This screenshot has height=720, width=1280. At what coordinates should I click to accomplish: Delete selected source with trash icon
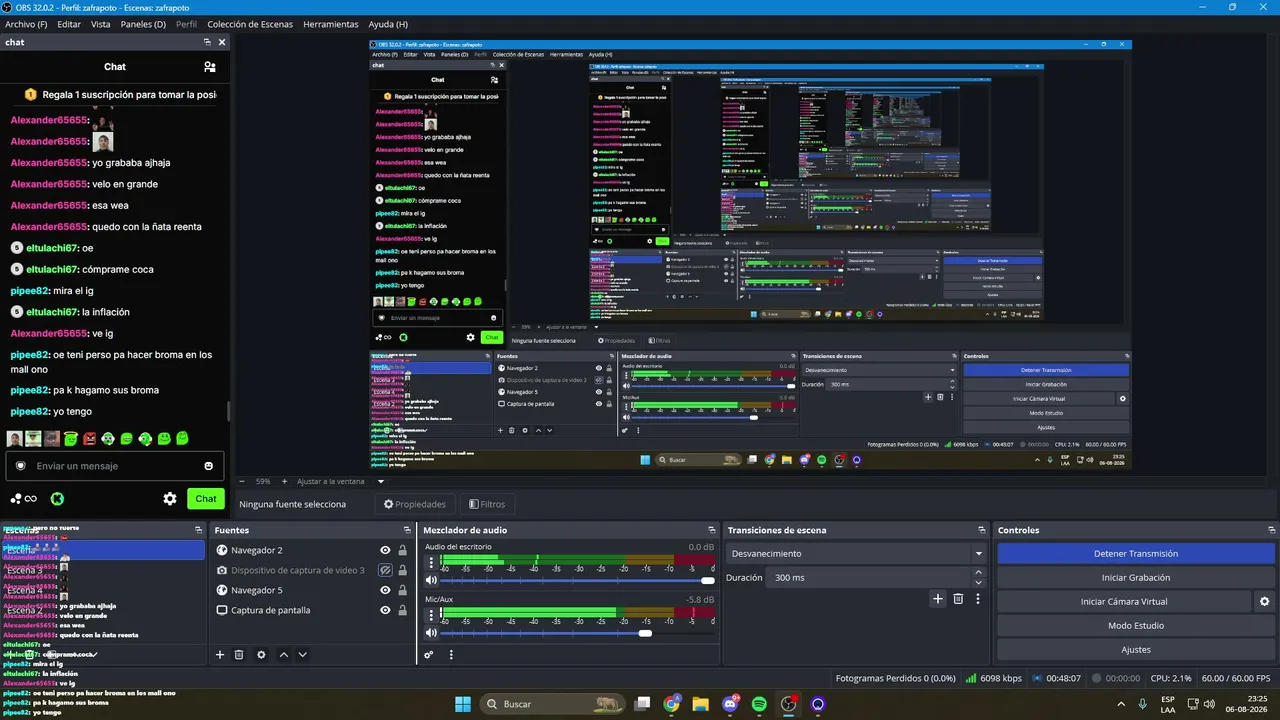(239, 655)
